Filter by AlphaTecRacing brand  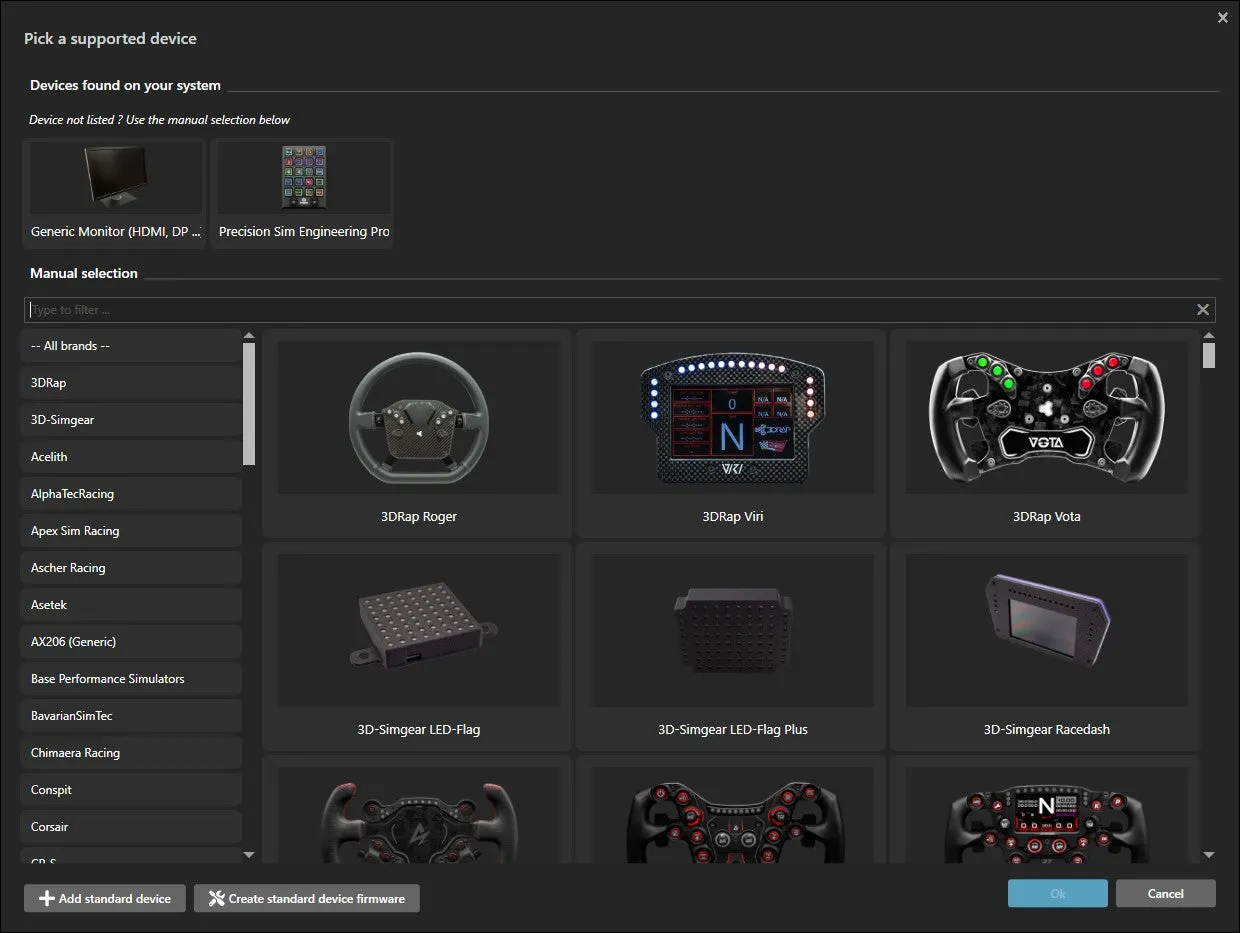coord(131,494)
